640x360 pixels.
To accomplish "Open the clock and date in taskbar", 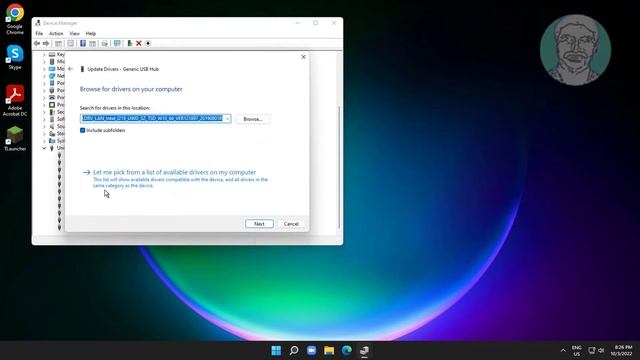I will 622,351.
